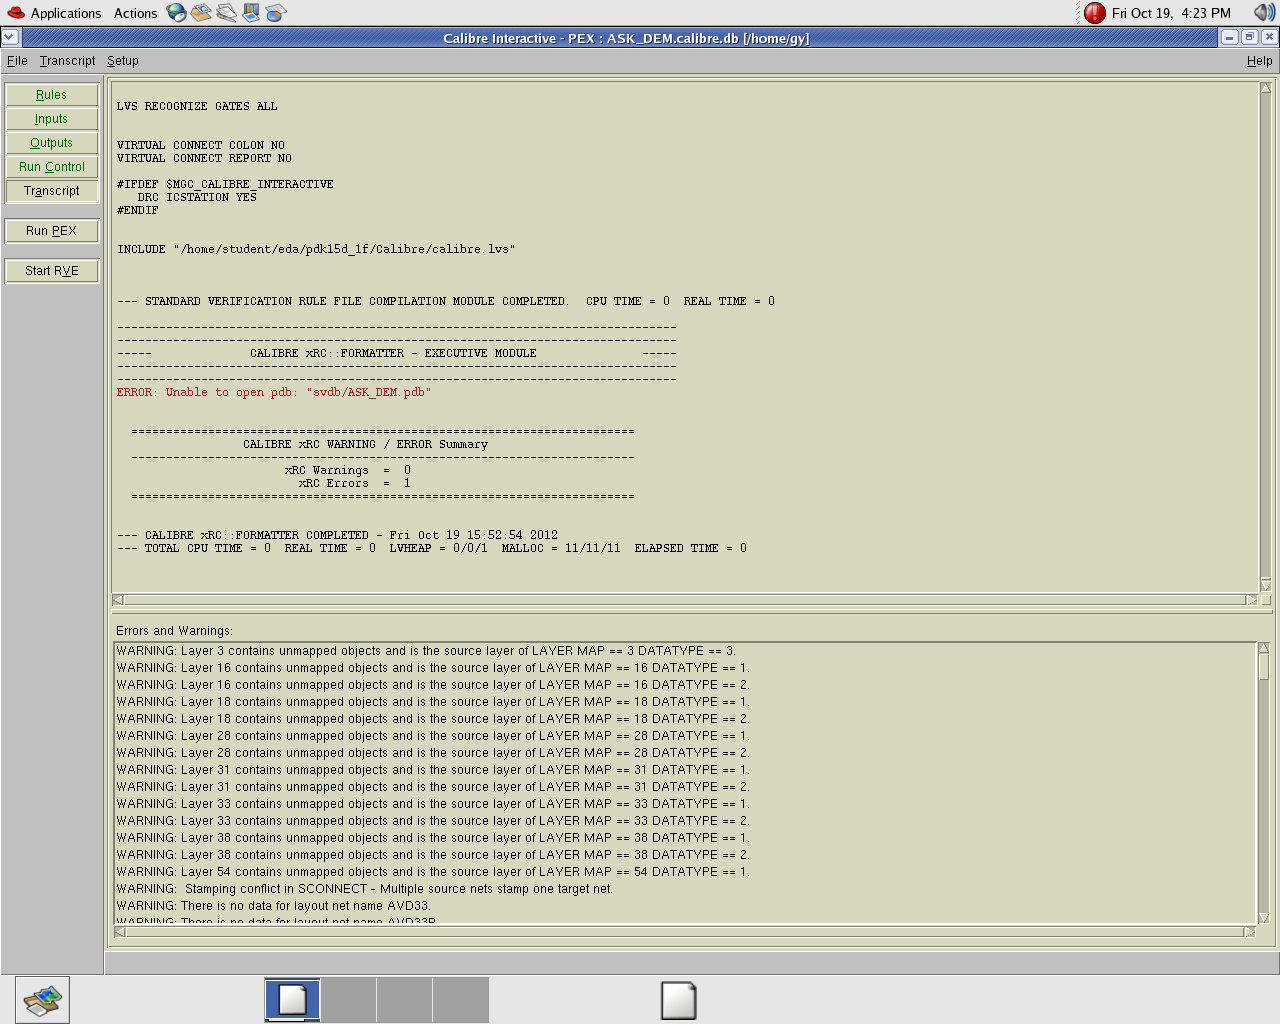Launch the email client icon in the panel
Viewport: 1280px width, 1024px height.
pyautogui.click(x=201, y=12)
